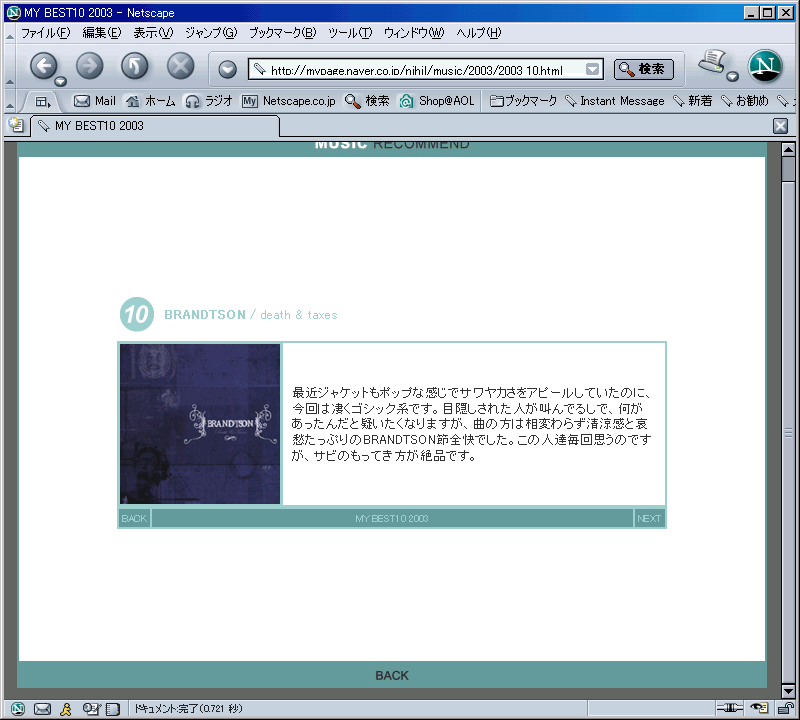Click the 新着 bookmark

tap(692, 101)
